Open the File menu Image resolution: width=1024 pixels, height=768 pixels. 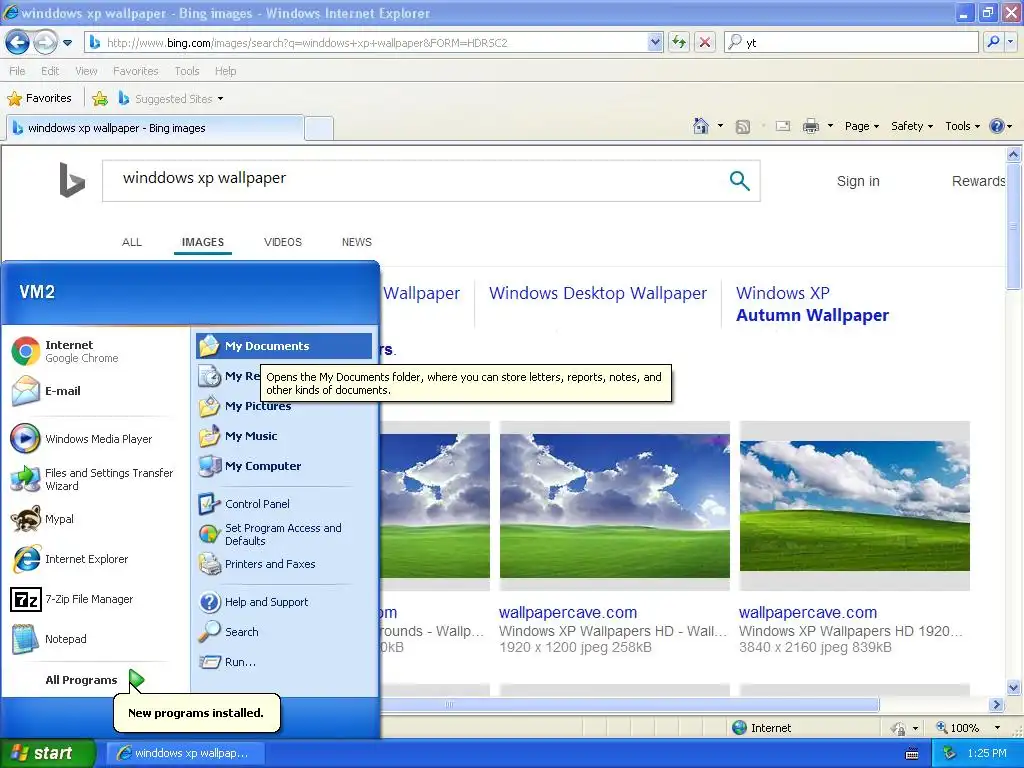[18, 71]
